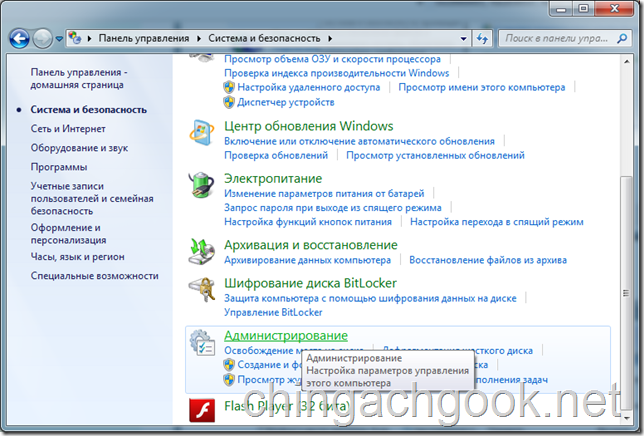Maximize the Control Panel window

(x=584, y=9)
